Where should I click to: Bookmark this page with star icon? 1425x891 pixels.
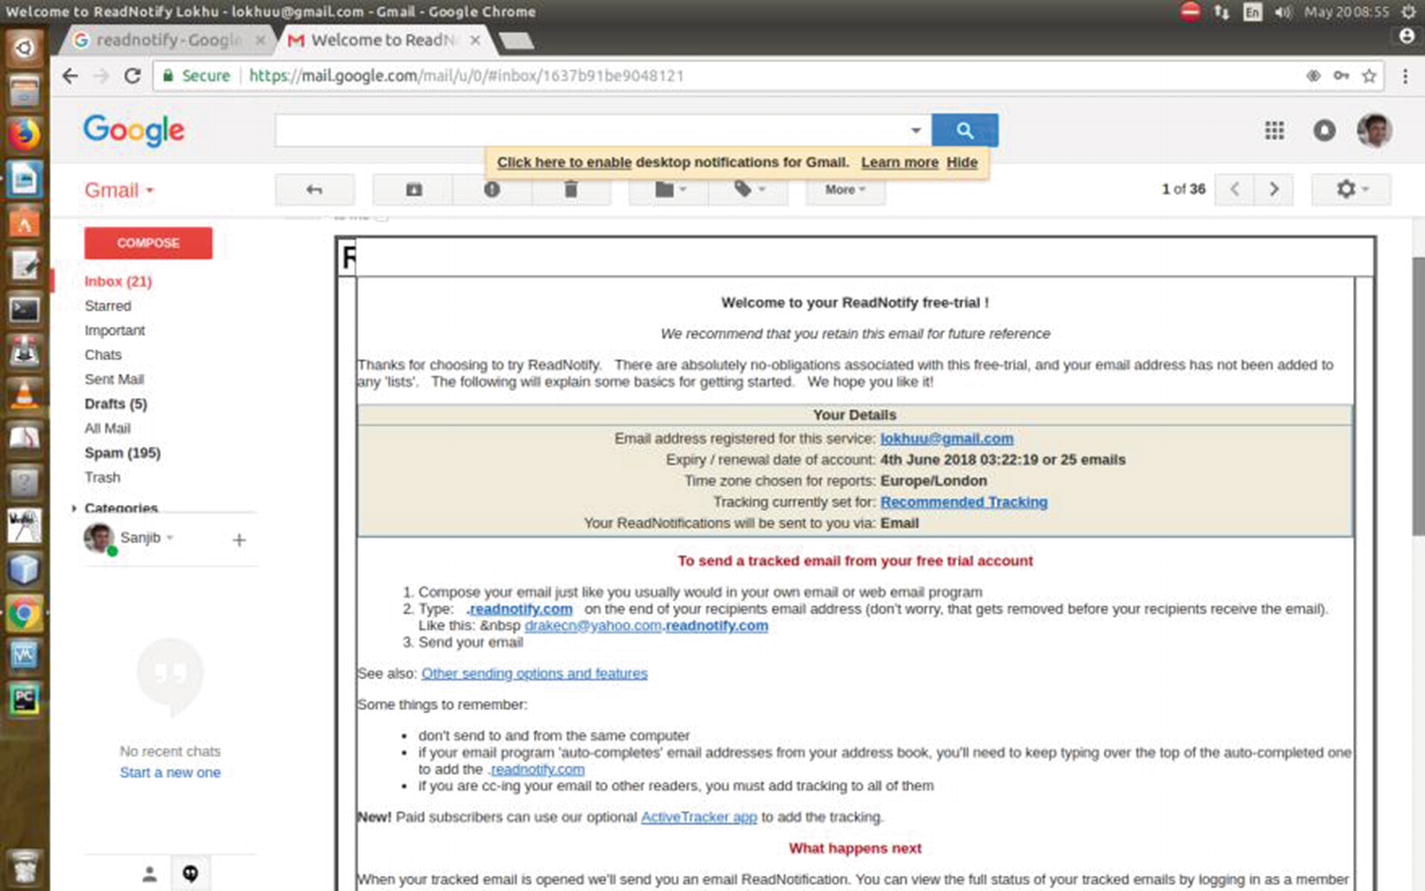[x=1369, y=76]
